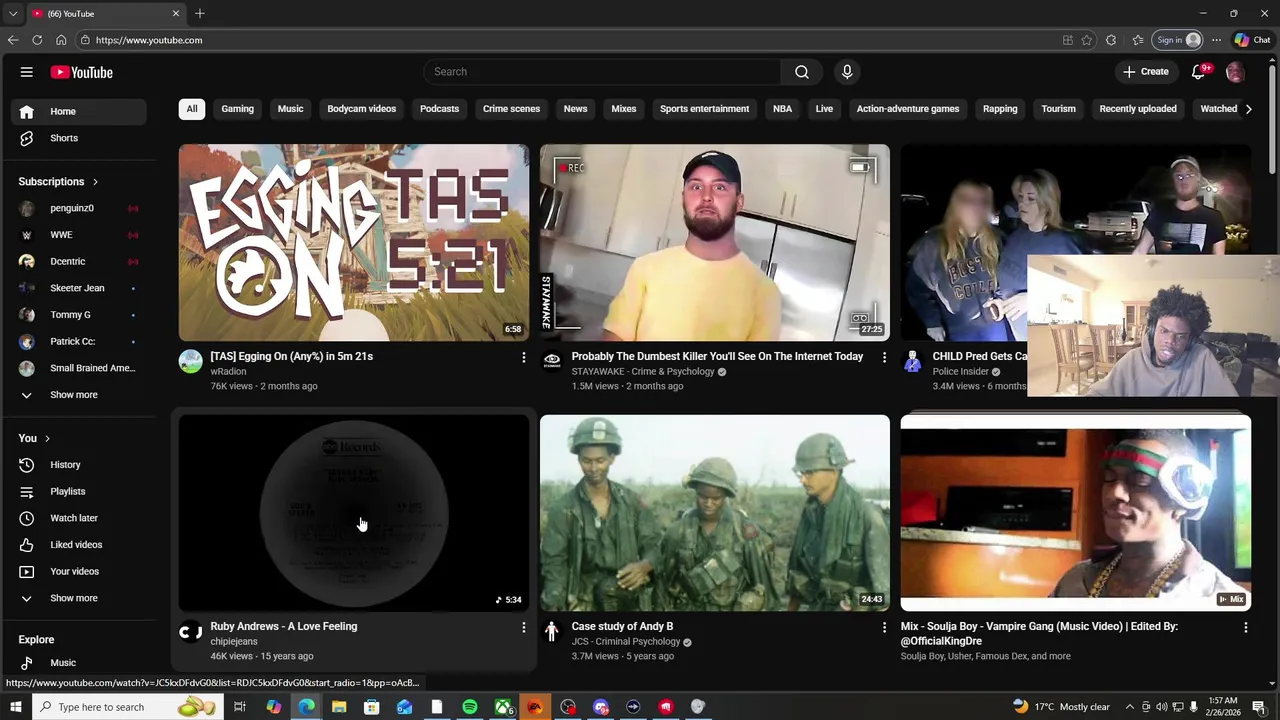Open the account avatar menu
Image resolution: width=1280 pixels, height=720 pixels.
(1235, 72)
